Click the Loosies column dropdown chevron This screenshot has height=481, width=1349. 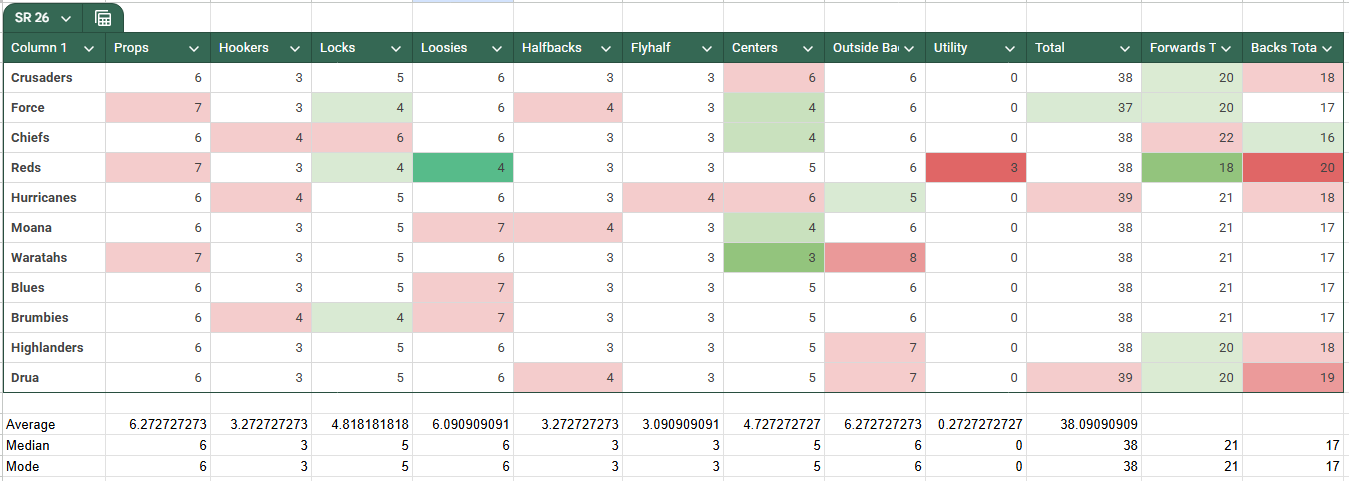(x=497, y=48)
